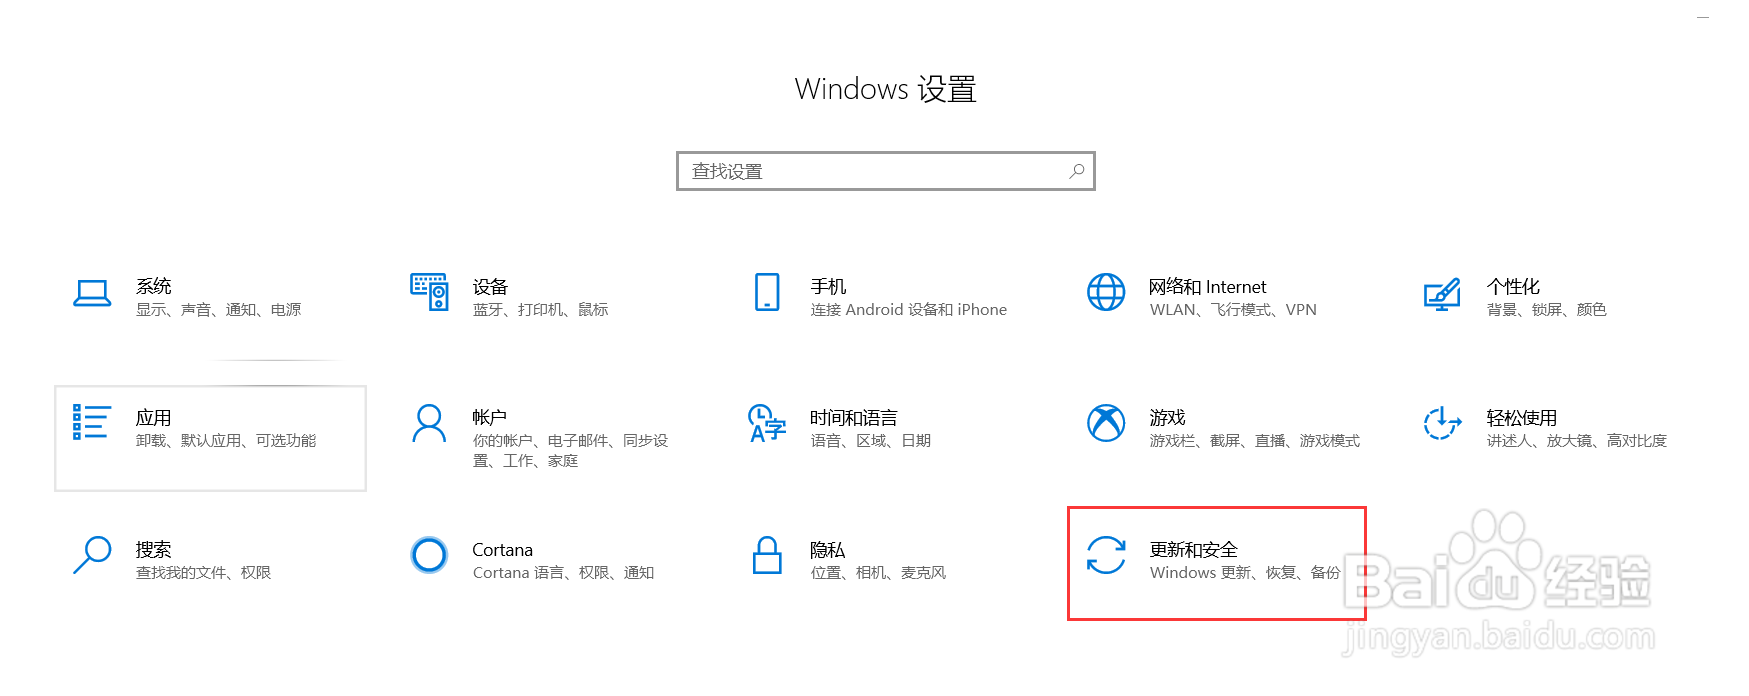Viewport: 1749px width, 696px height.
Task: Open the 应用 list icon
Action: point(91,422)
